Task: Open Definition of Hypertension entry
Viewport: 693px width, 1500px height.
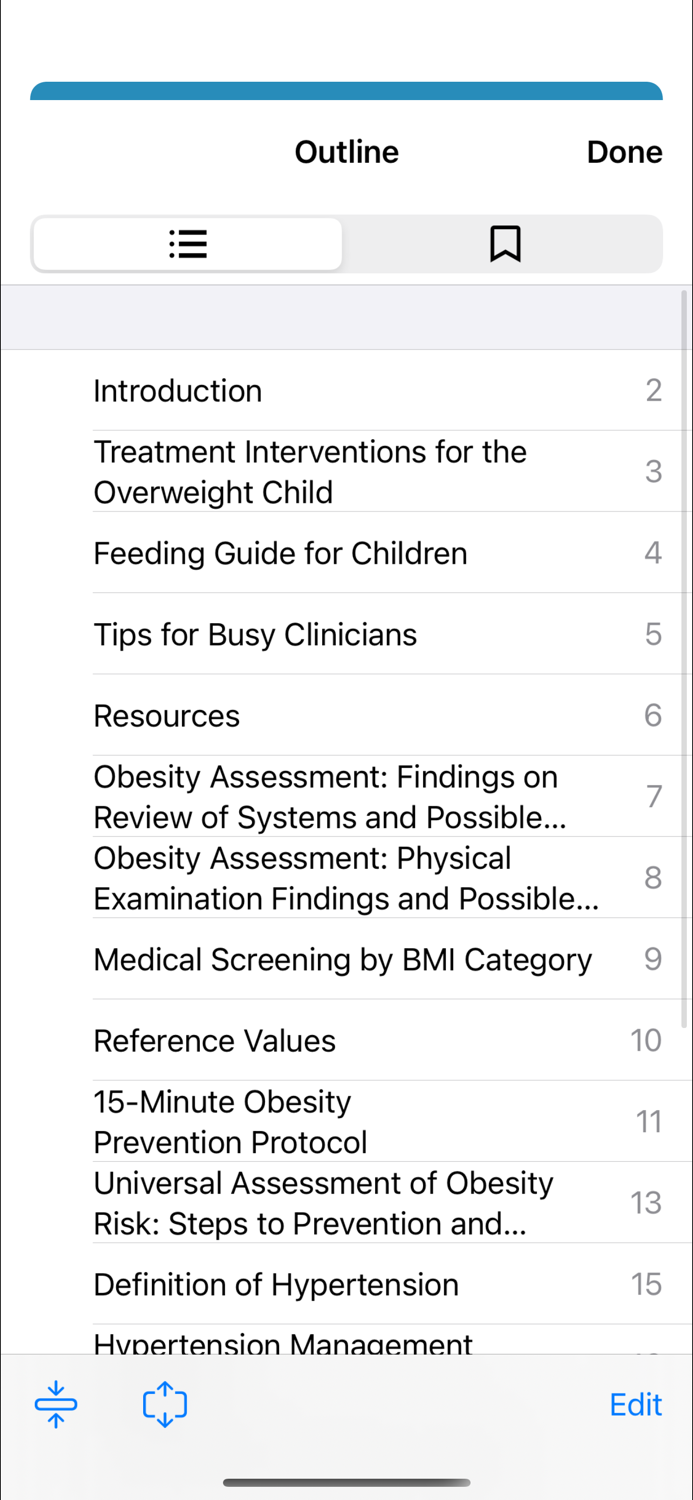Action: click(x=378, y=1284)
